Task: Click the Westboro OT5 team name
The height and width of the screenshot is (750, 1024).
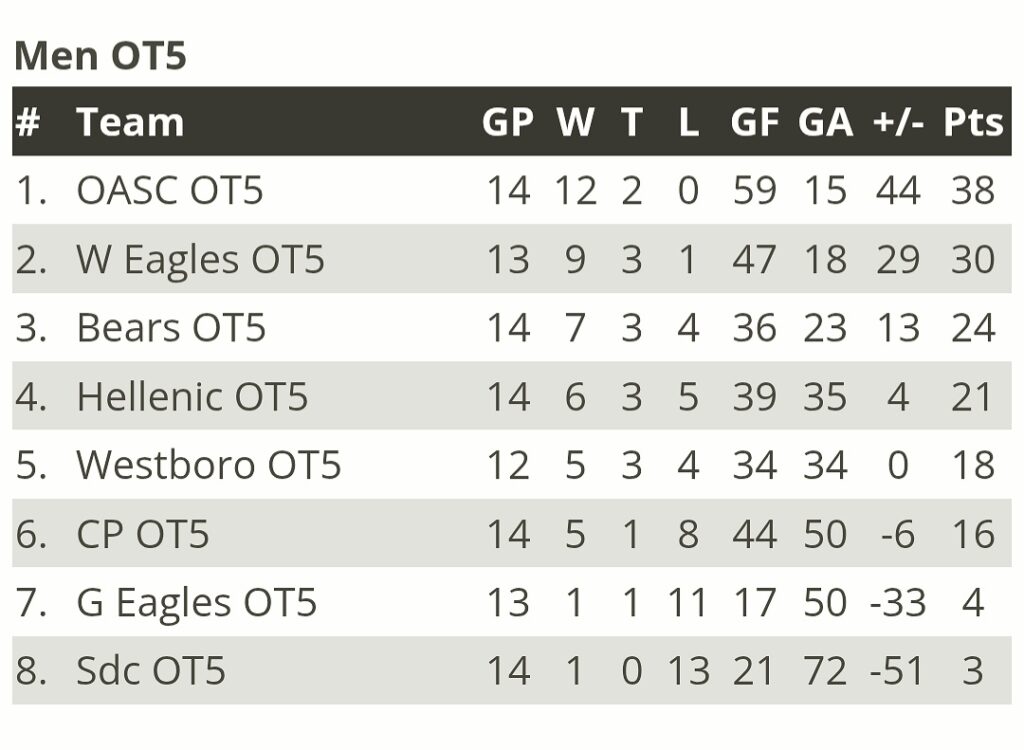Action: pyautogui.click(x=208, y=465)
